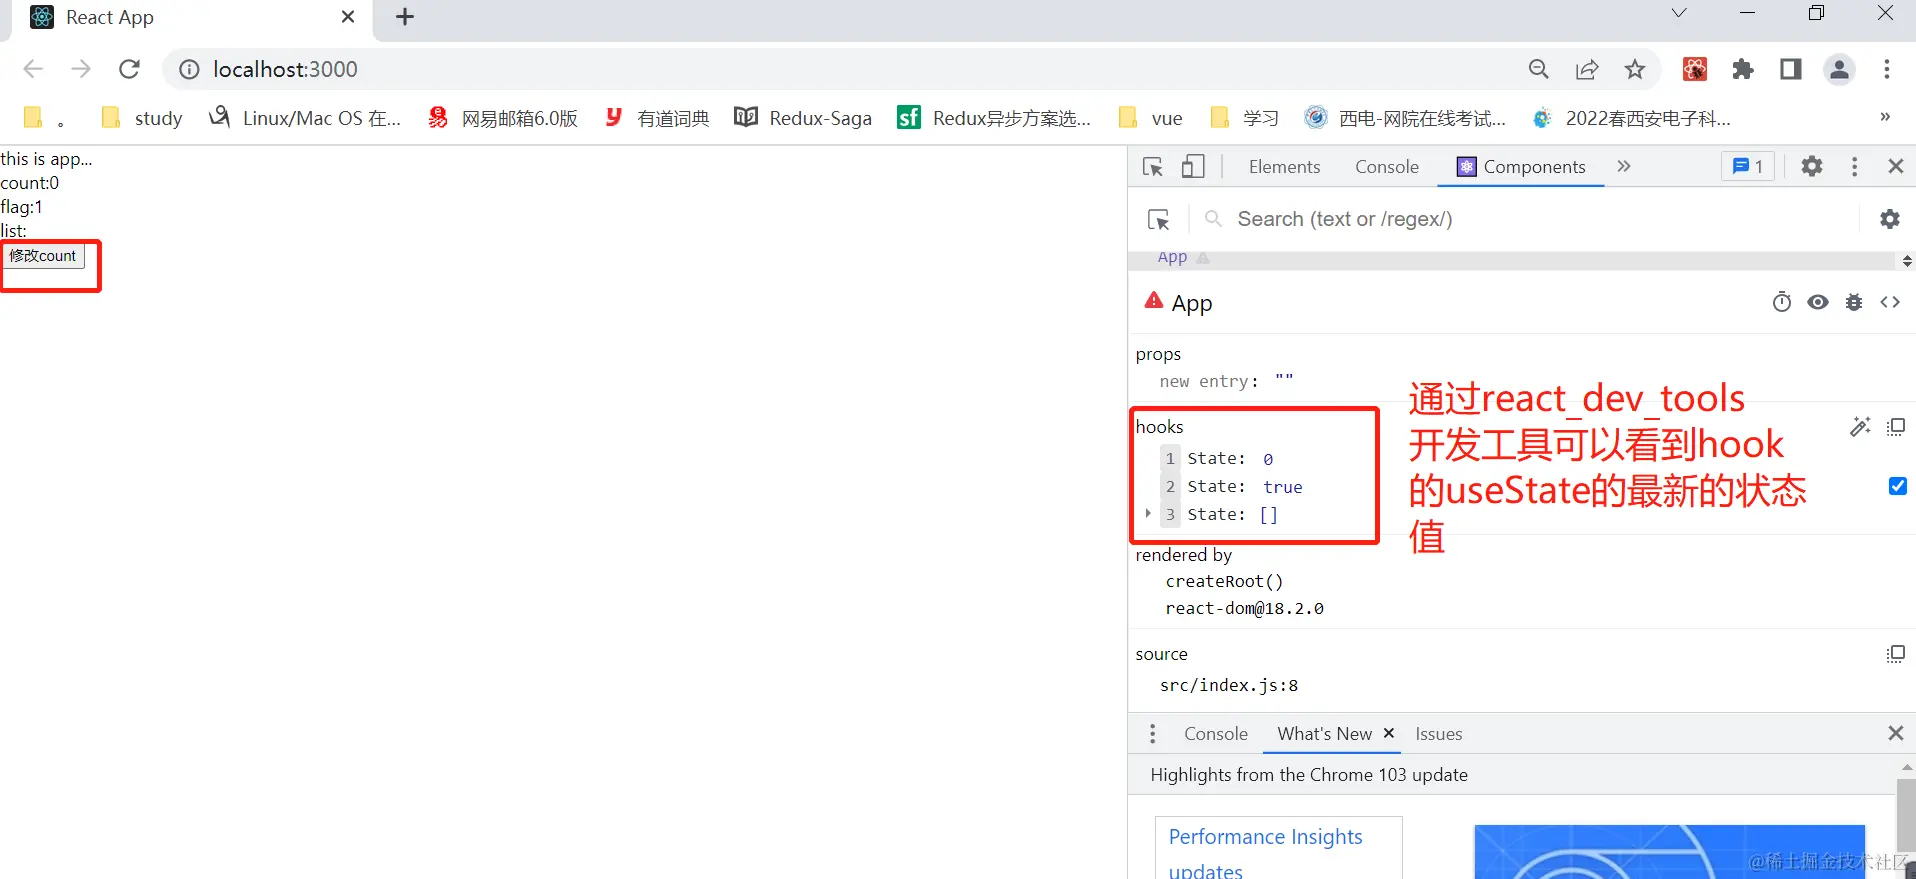
Task: Suspend the App component stopwatch icon
Action: click(1782, 302)
